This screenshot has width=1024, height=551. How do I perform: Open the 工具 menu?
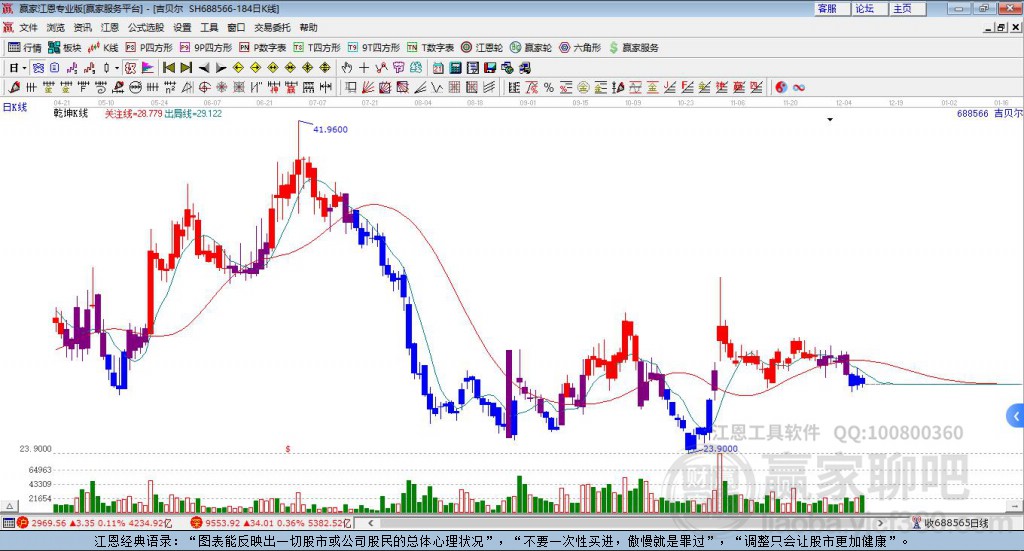point(209,27)
